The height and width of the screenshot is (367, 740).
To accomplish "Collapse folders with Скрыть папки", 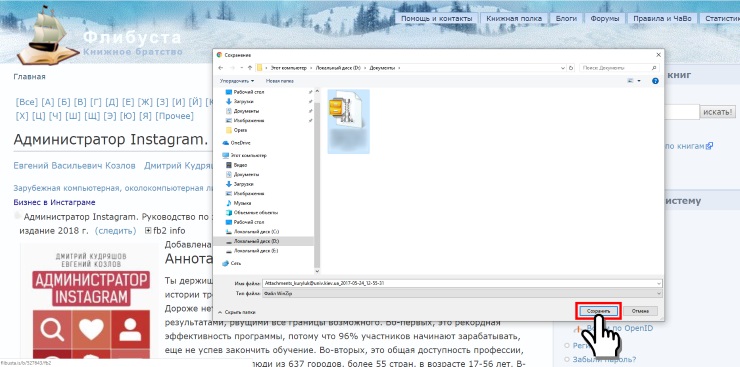I will (237, 312).
